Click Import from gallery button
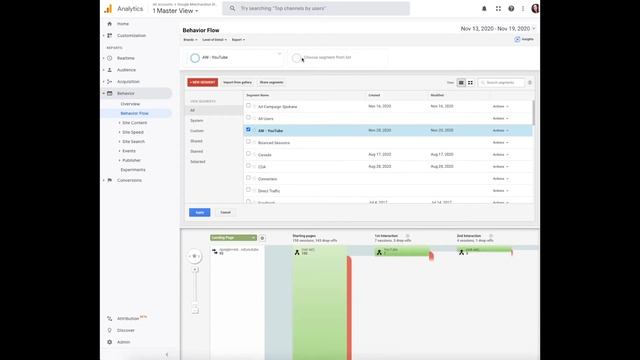The image size is (640, 360). tap(238, 82)
